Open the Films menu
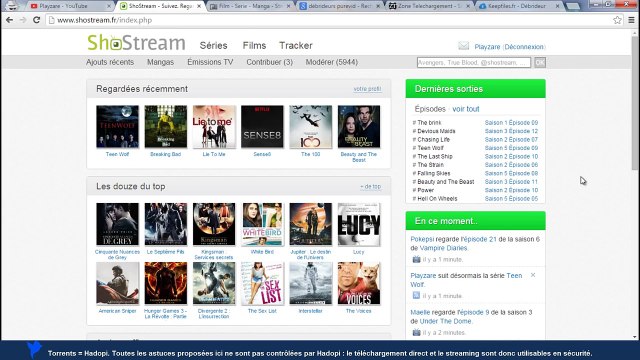This screenshot has height=360, width=640. point(254,46)
